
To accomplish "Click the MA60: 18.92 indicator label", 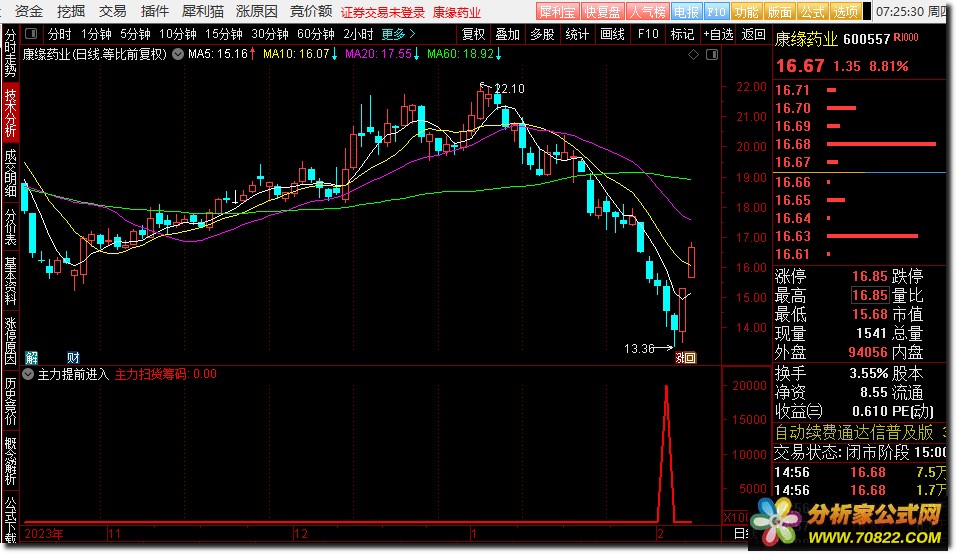I will (464, 54).
